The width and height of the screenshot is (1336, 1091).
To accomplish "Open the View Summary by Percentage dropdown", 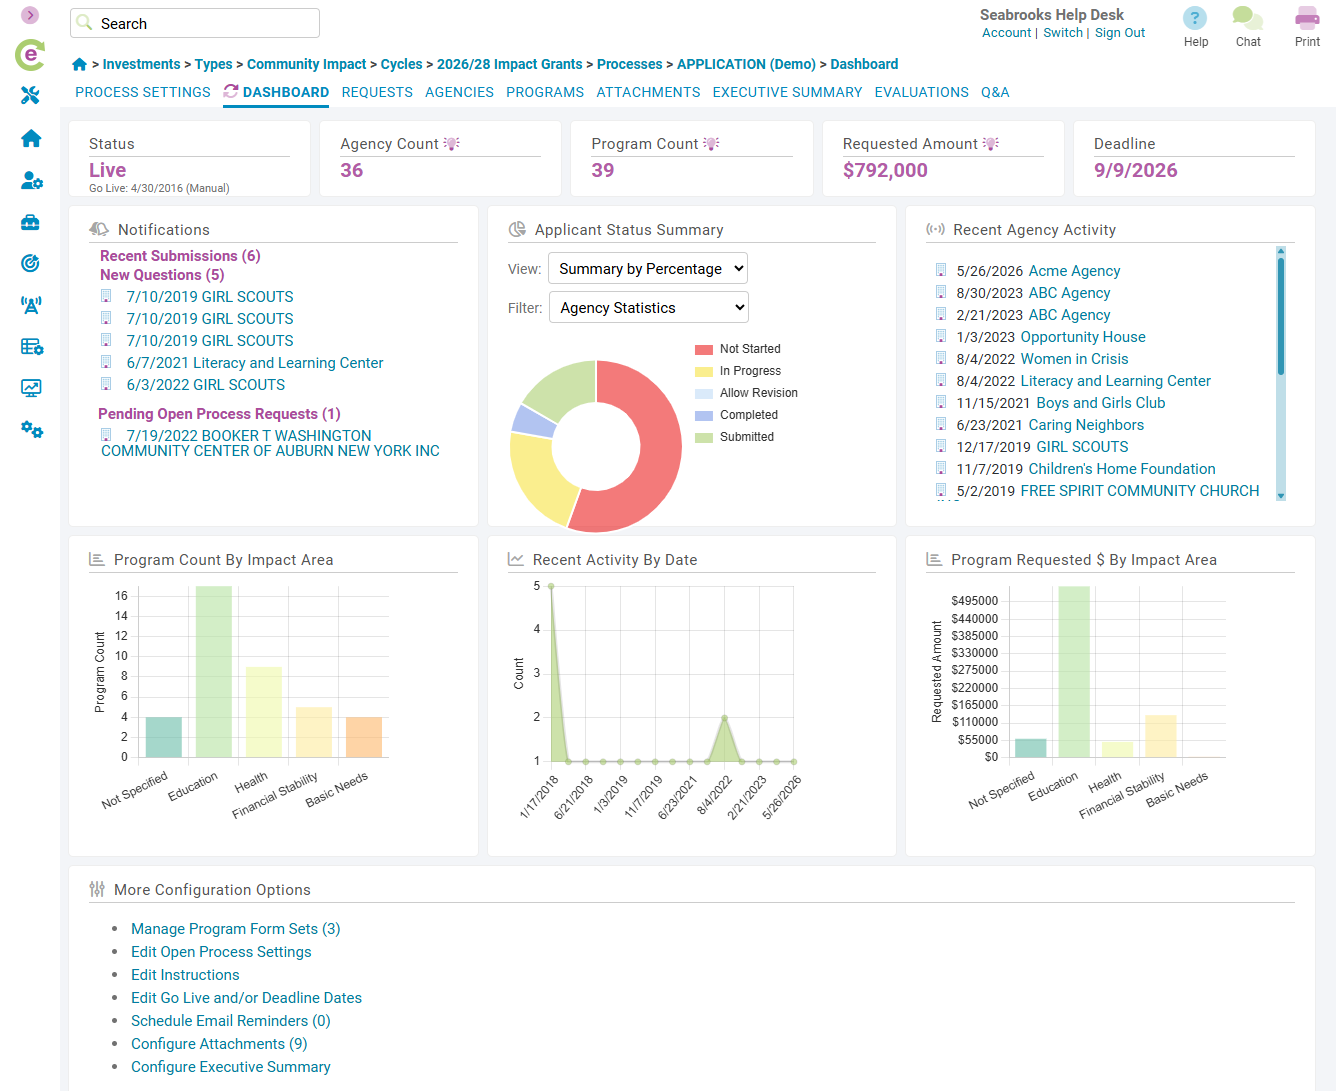I will tap(648, 268).
